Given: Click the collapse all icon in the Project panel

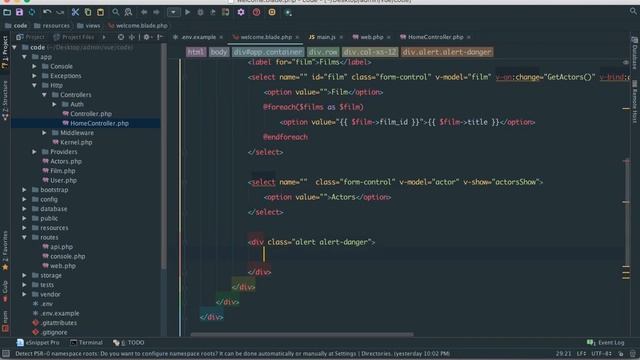Looking at the screenshot, I should click(x=131, y=37).
